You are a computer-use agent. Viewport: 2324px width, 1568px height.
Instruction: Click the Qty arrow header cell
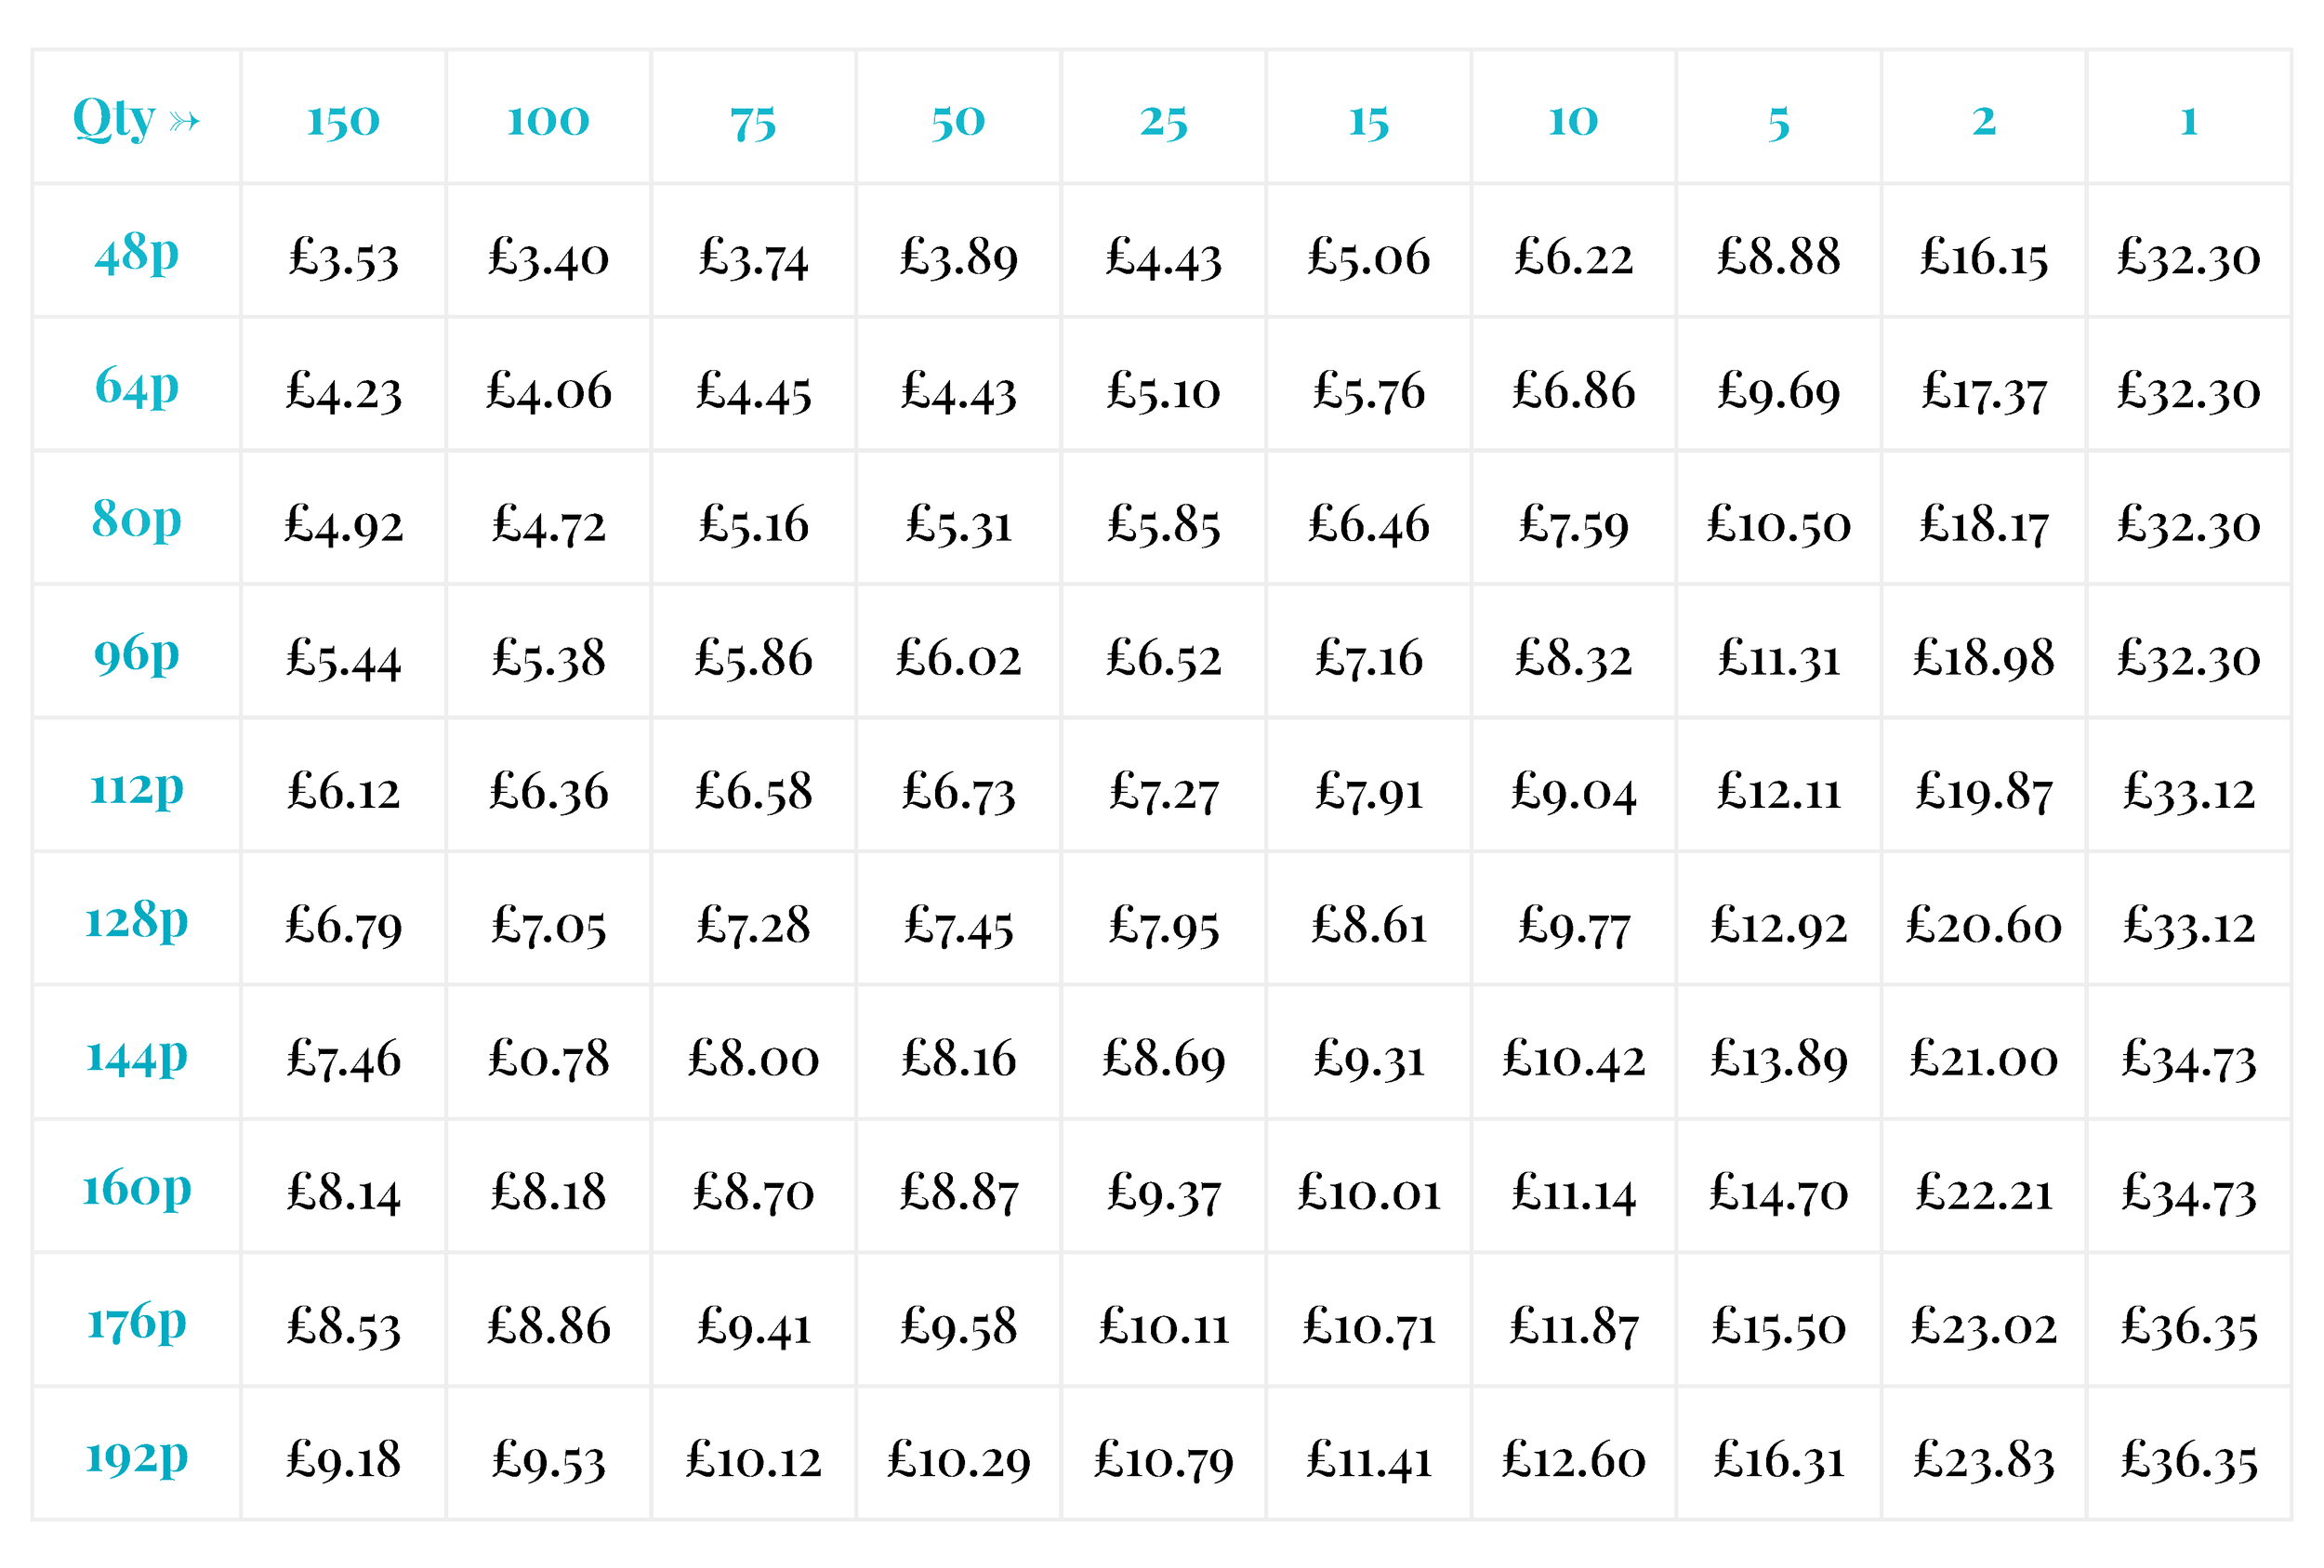(x=137, y=118)
